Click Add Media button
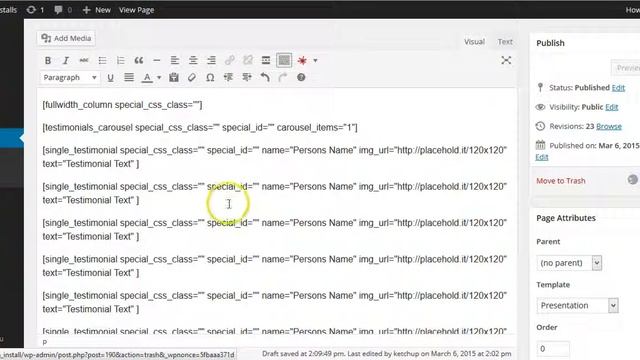 [x=66, y=38]
